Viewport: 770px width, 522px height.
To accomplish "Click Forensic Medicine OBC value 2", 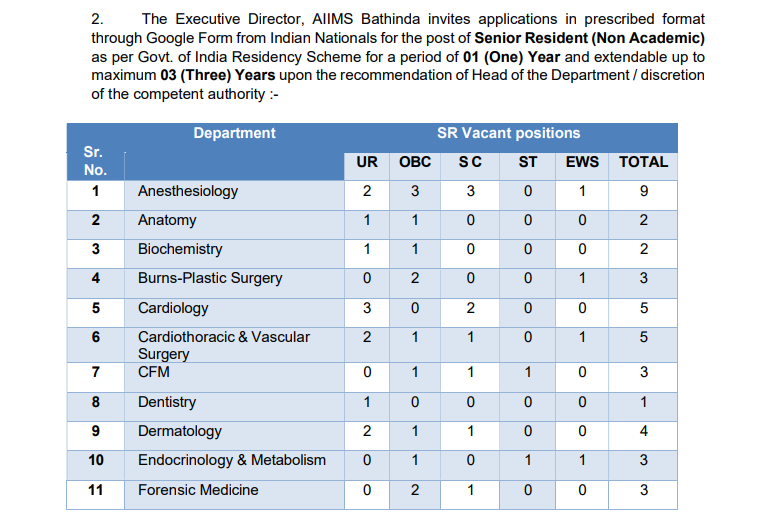I will pyautogui.click(x=415, y=490).
